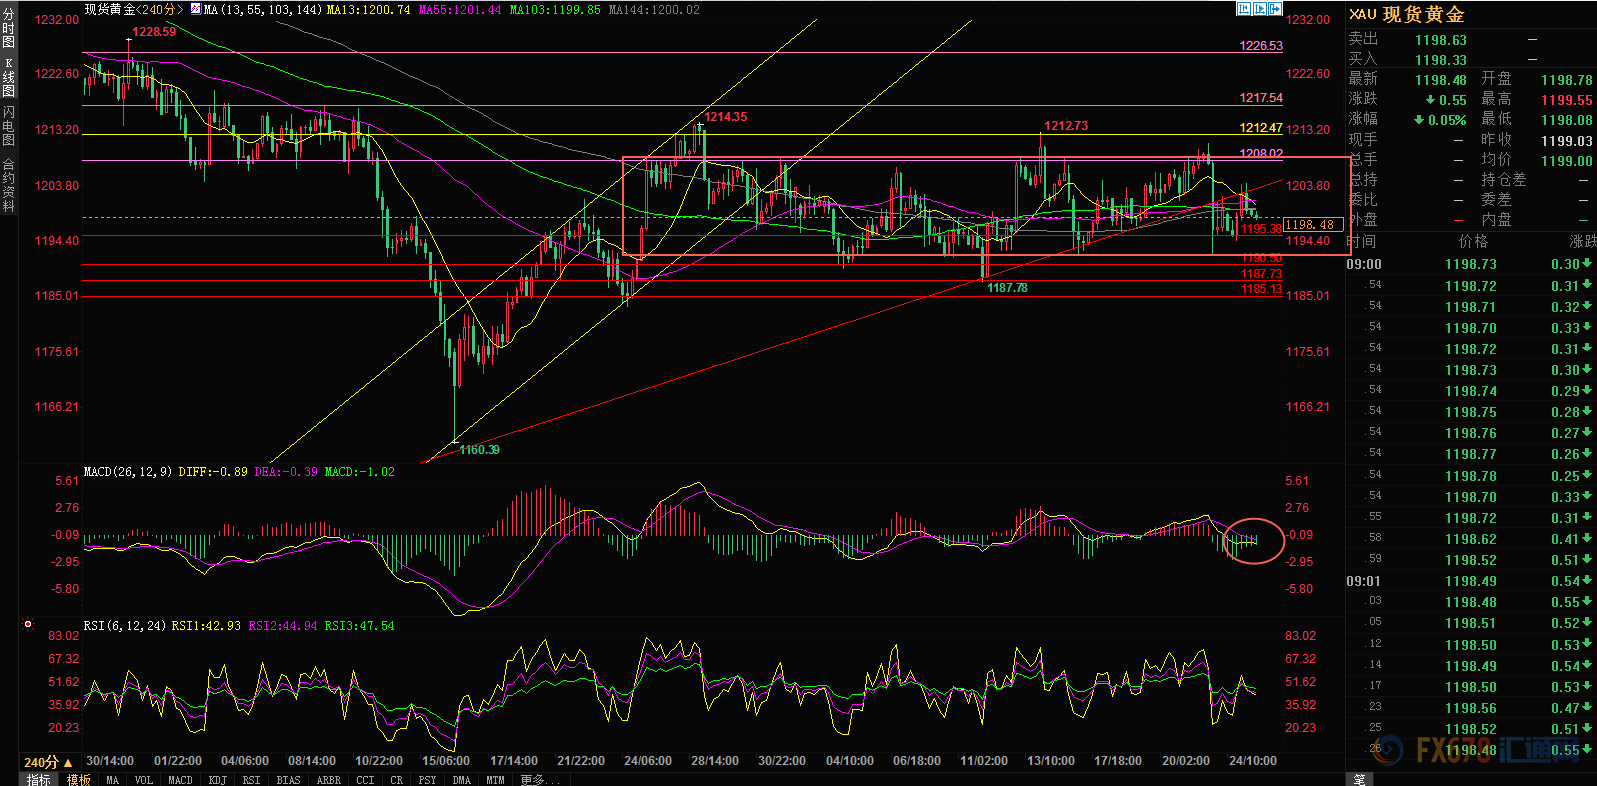The width and height of the screenshot is (1597, 786).
Task: Switch to the 闪电图 view tab
Action: 9,125
